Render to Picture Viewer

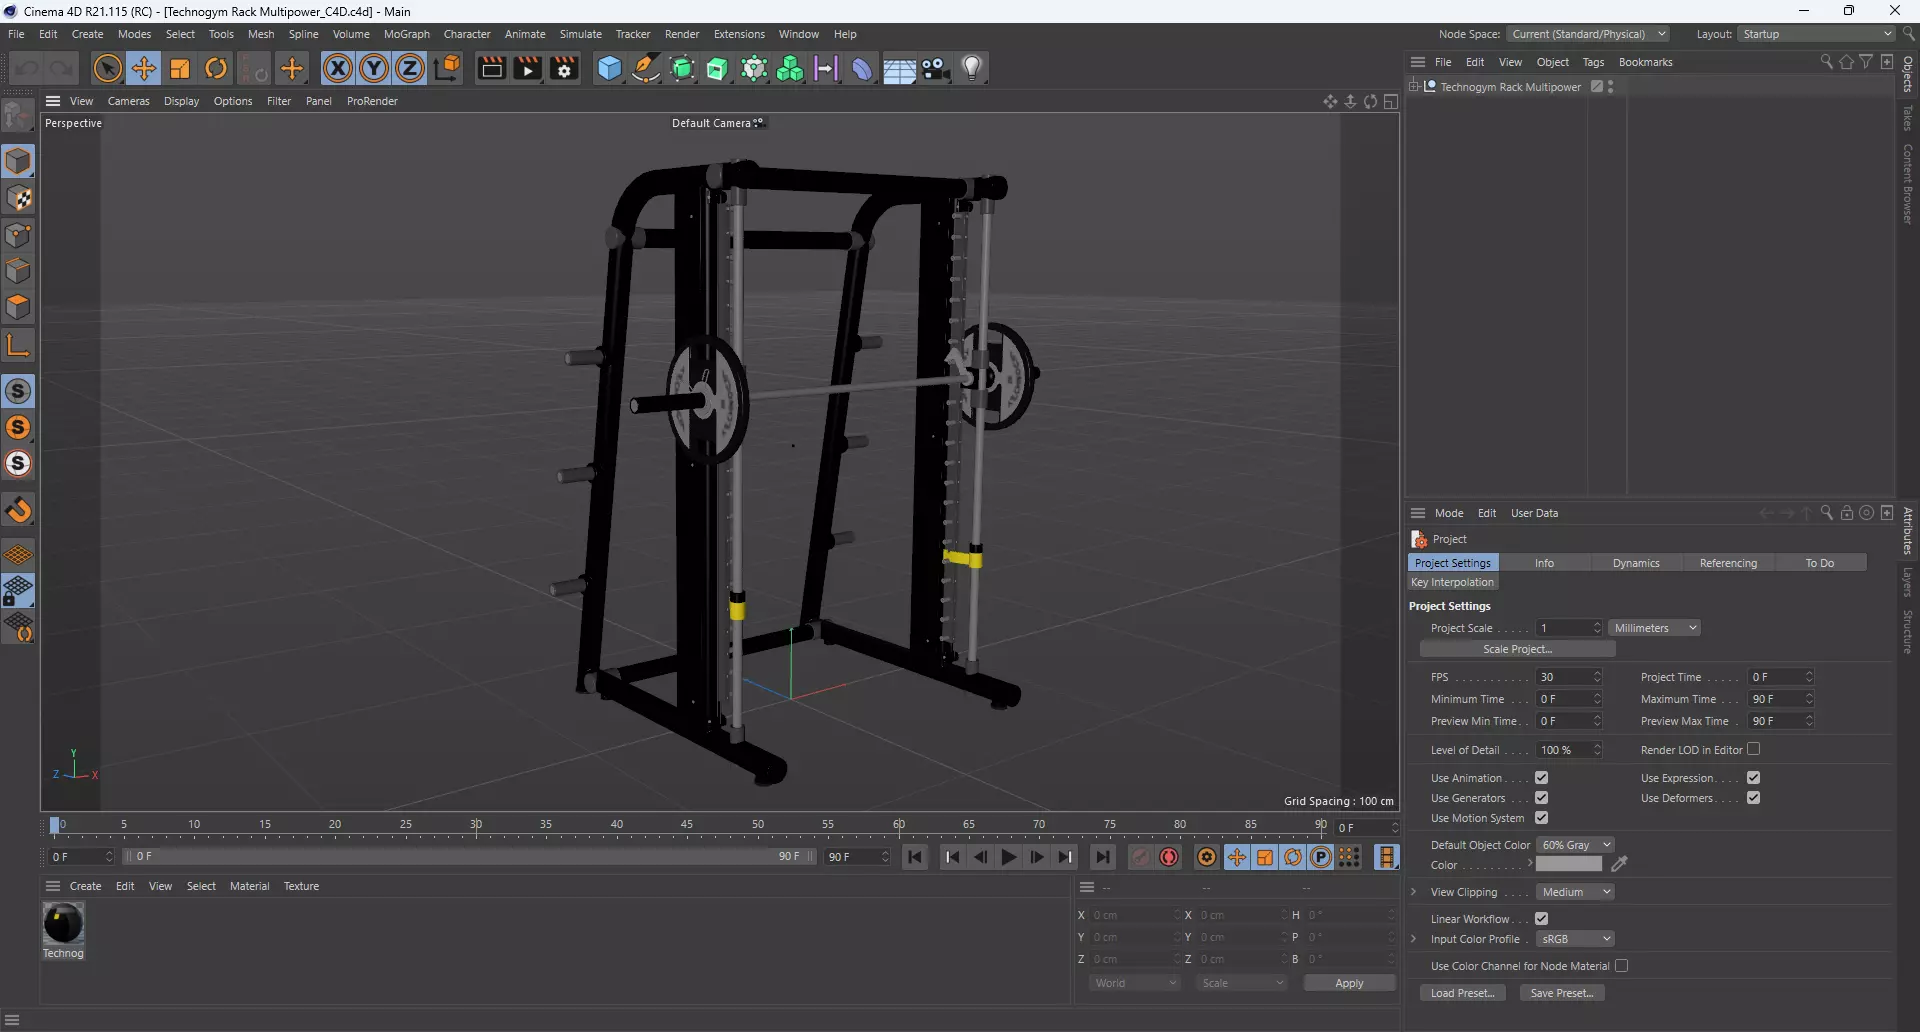(527, 68)
